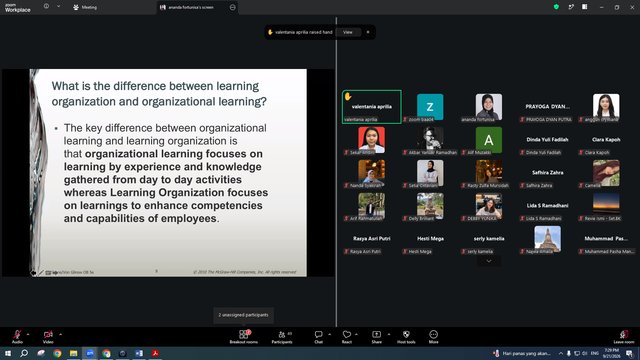Click Dinda Yuli Fadilah participant tile
The image size is (640, 360).
(x=547, y=140)
